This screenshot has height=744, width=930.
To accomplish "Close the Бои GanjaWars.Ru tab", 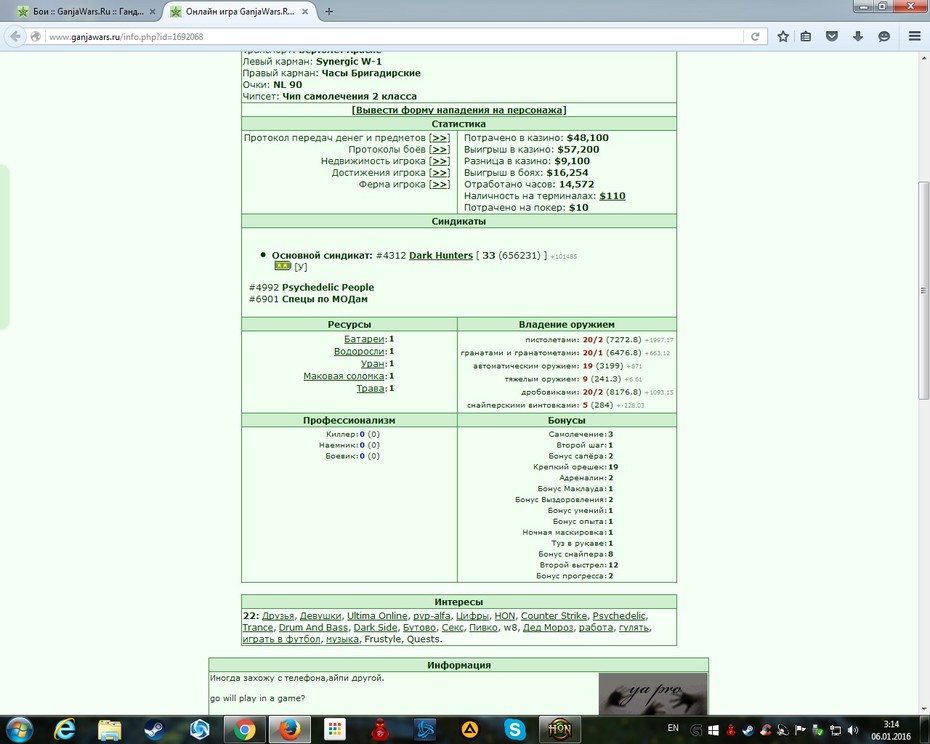I will point(152,11).
